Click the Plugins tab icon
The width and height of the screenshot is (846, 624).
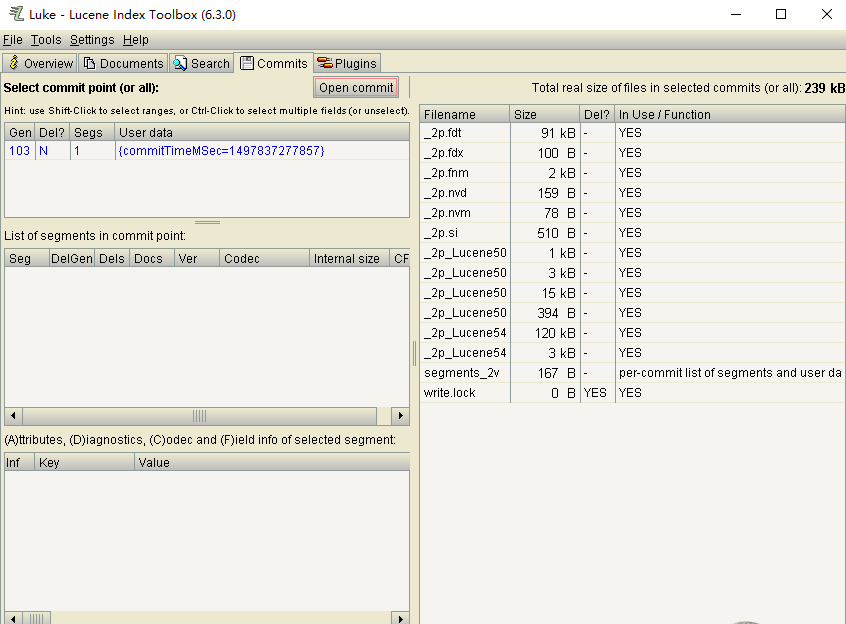click(325, 63)
